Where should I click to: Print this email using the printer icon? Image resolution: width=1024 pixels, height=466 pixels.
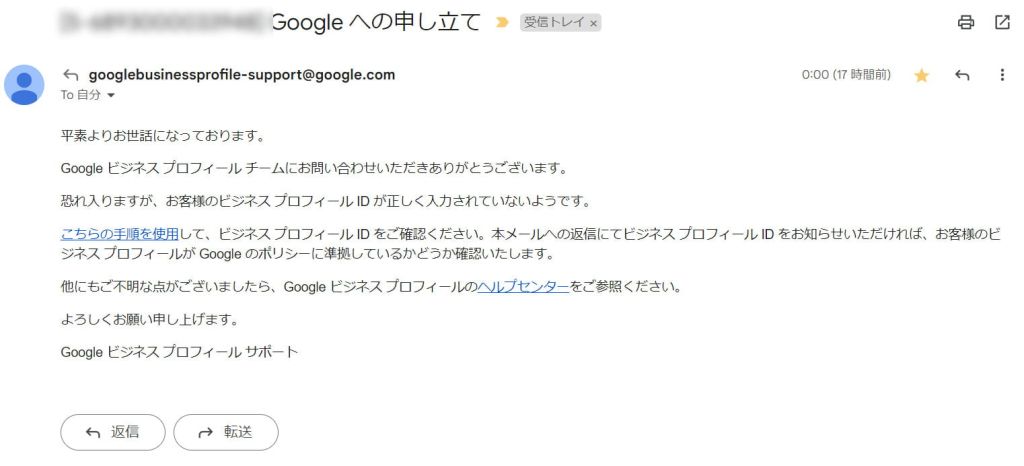pos(966,23)
